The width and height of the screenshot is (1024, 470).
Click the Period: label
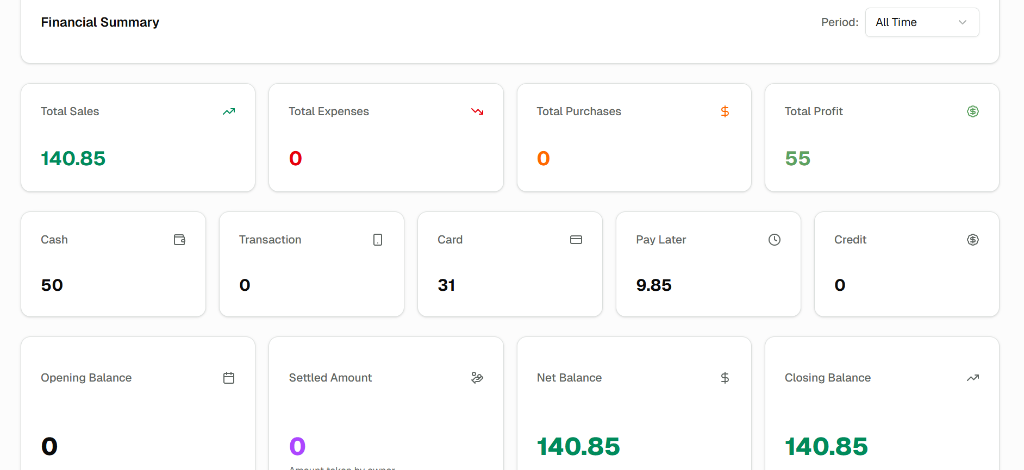point(840,22)
